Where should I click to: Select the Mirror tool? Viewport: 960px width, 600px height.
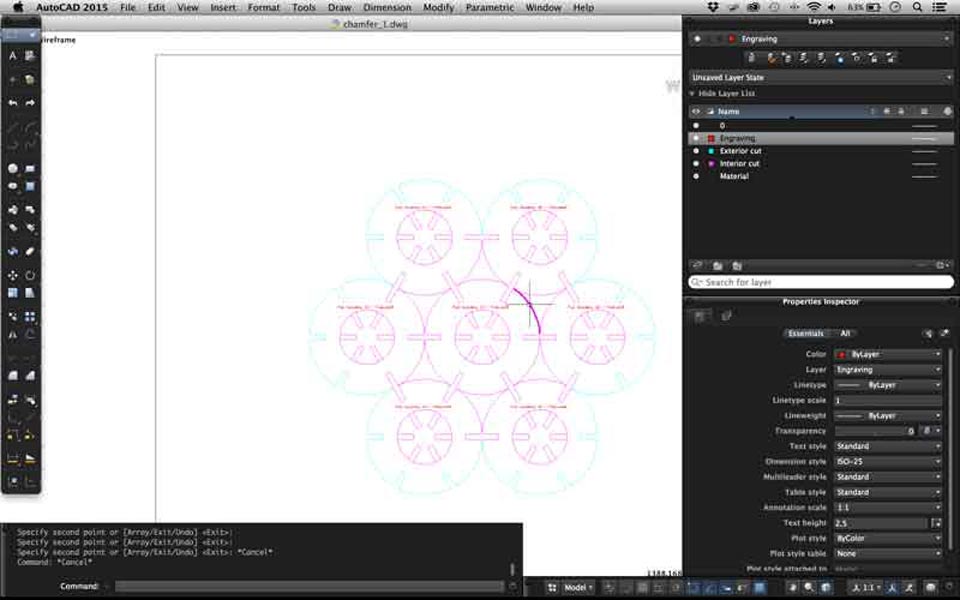(13, 335)
